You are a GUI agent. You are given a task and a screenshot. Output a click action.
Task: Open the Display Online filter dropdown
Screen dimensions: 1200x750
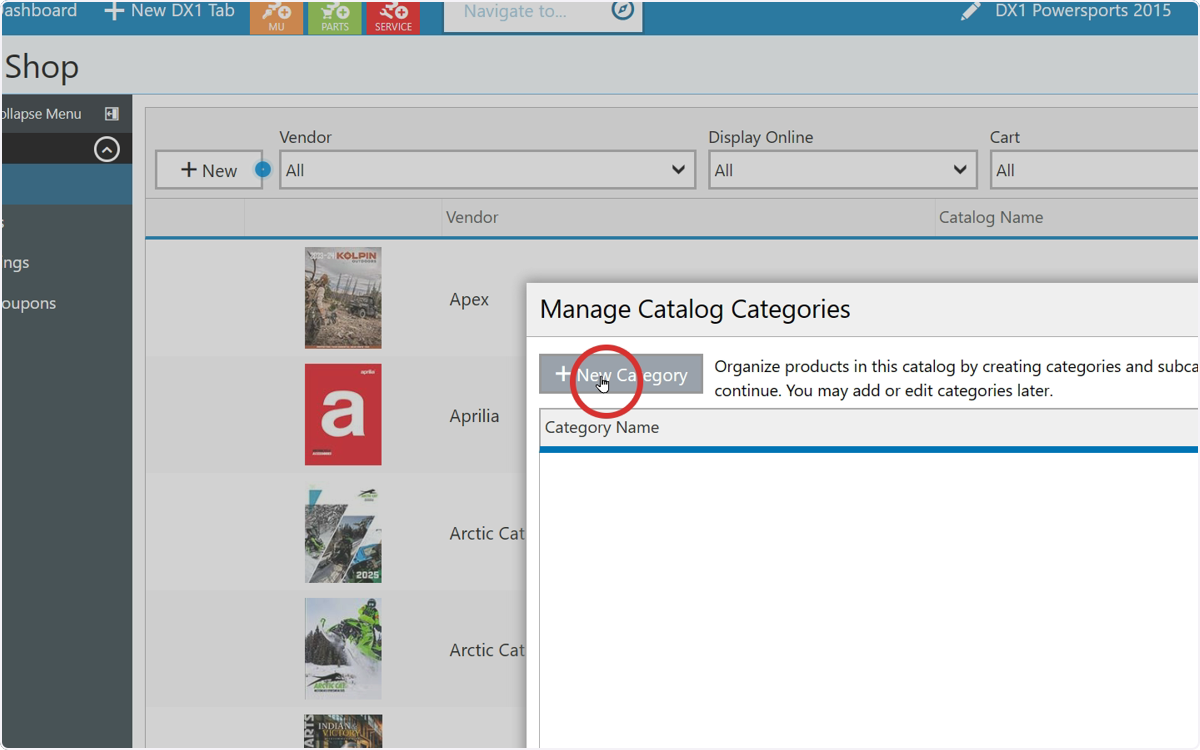point(843,170)
